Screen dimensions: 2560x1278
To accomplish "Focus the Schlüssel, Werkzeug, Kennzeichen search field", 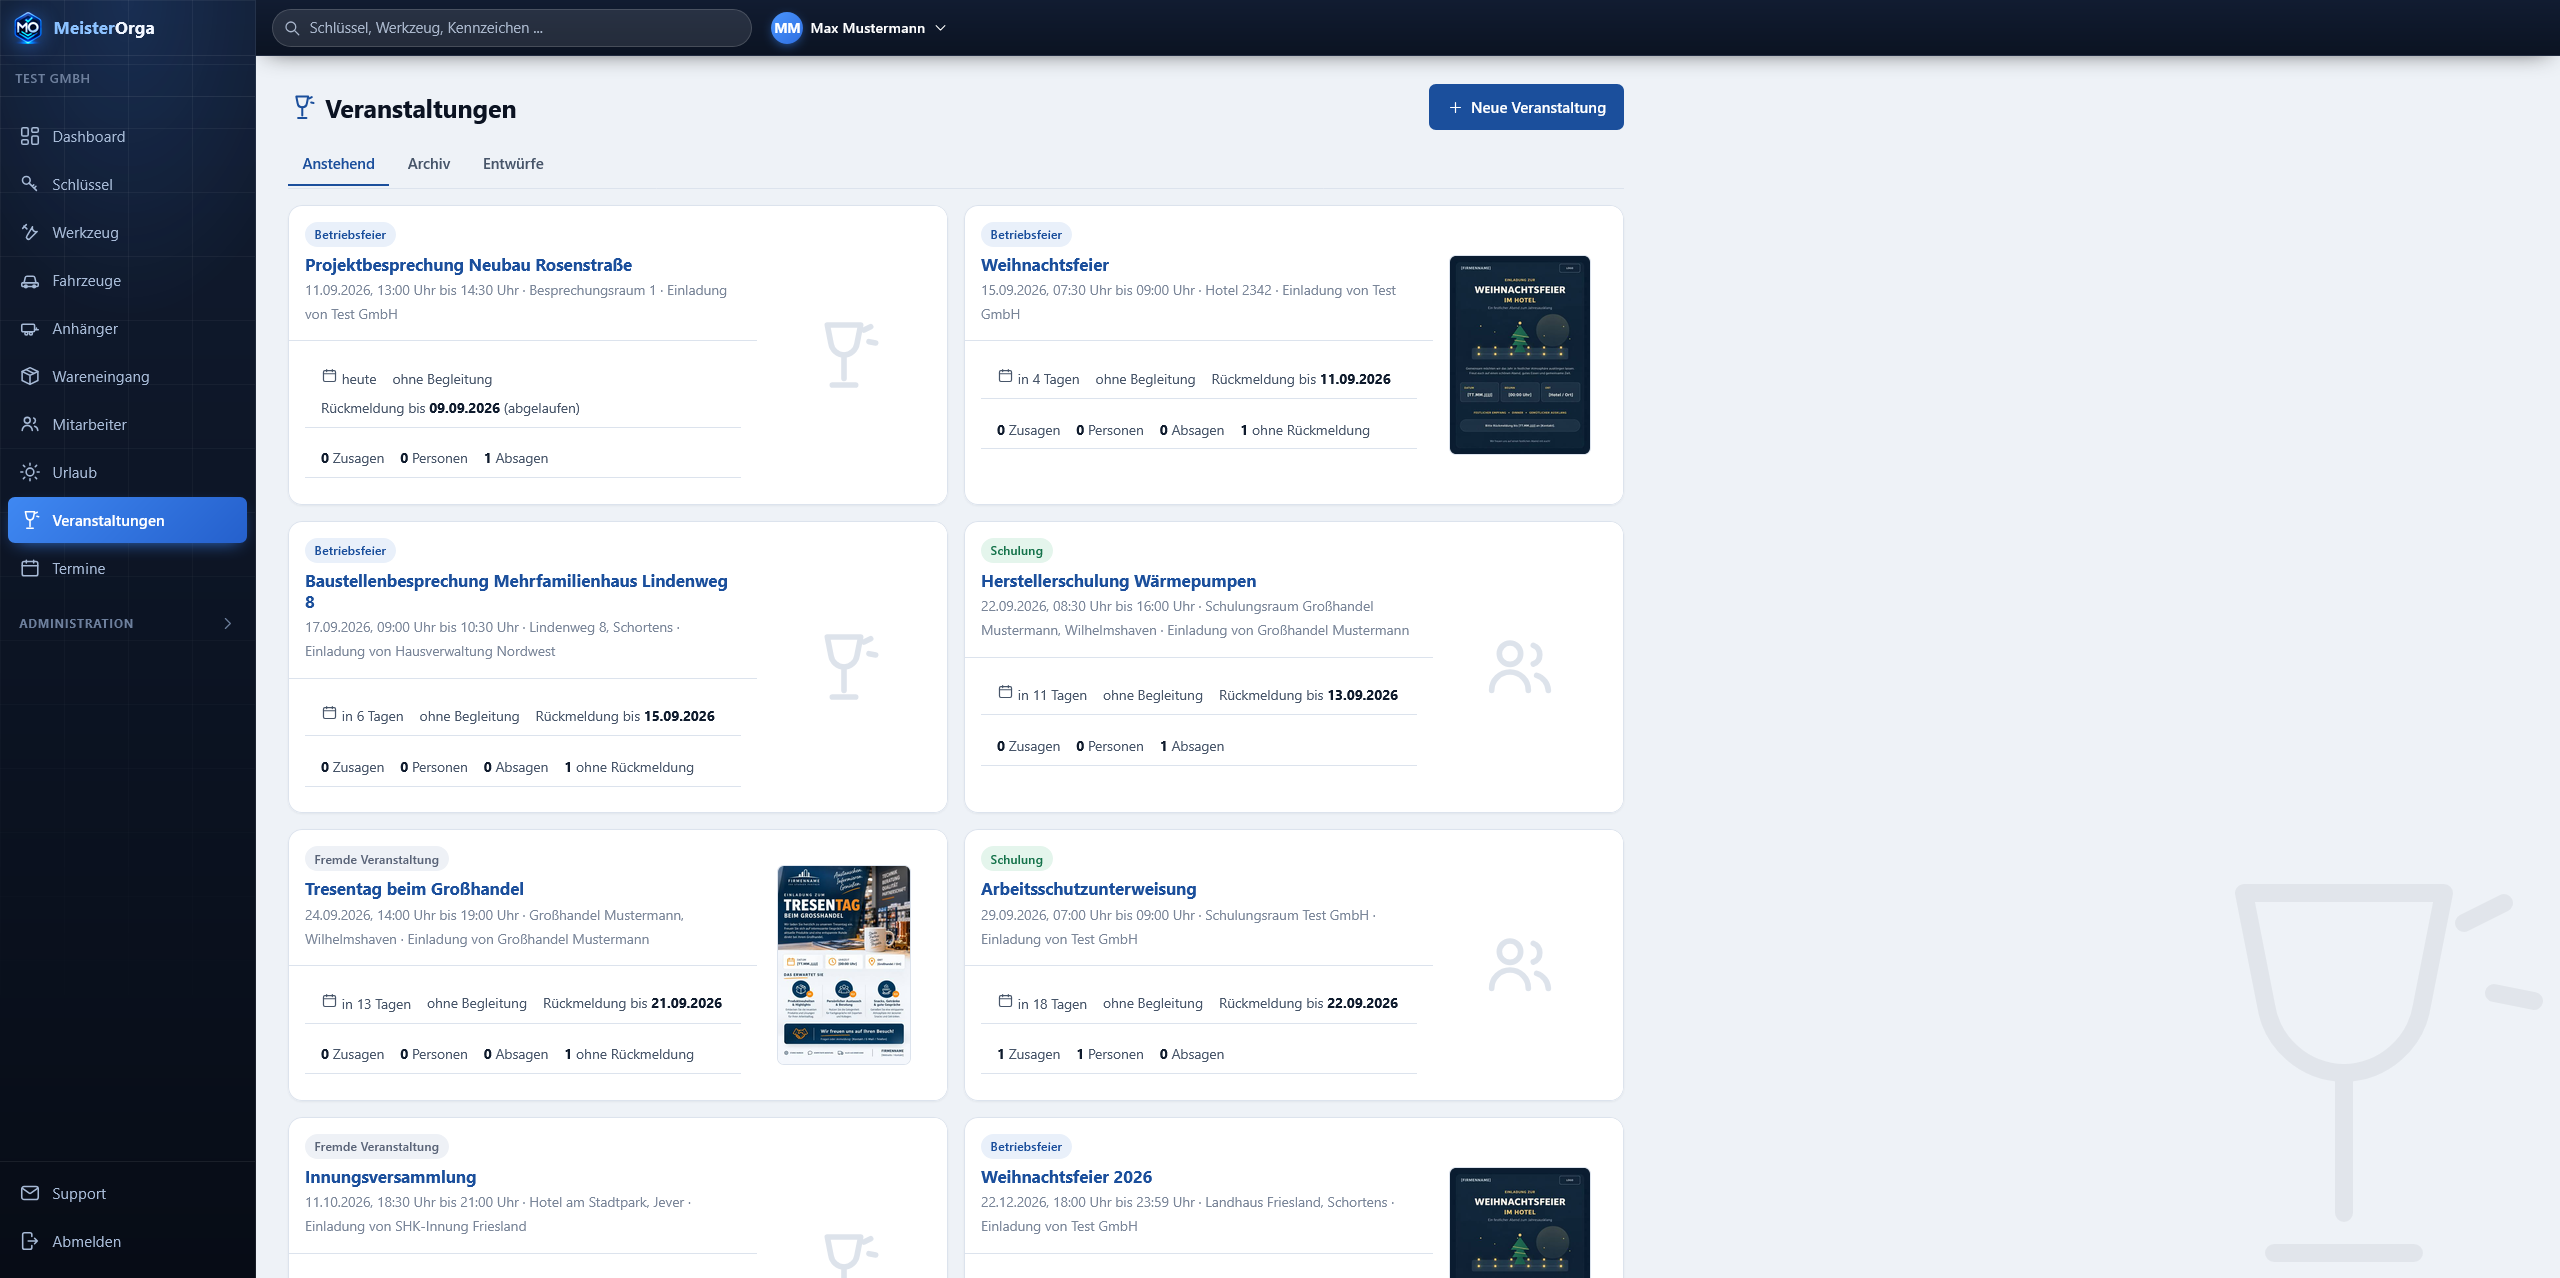I will point(512,28).
